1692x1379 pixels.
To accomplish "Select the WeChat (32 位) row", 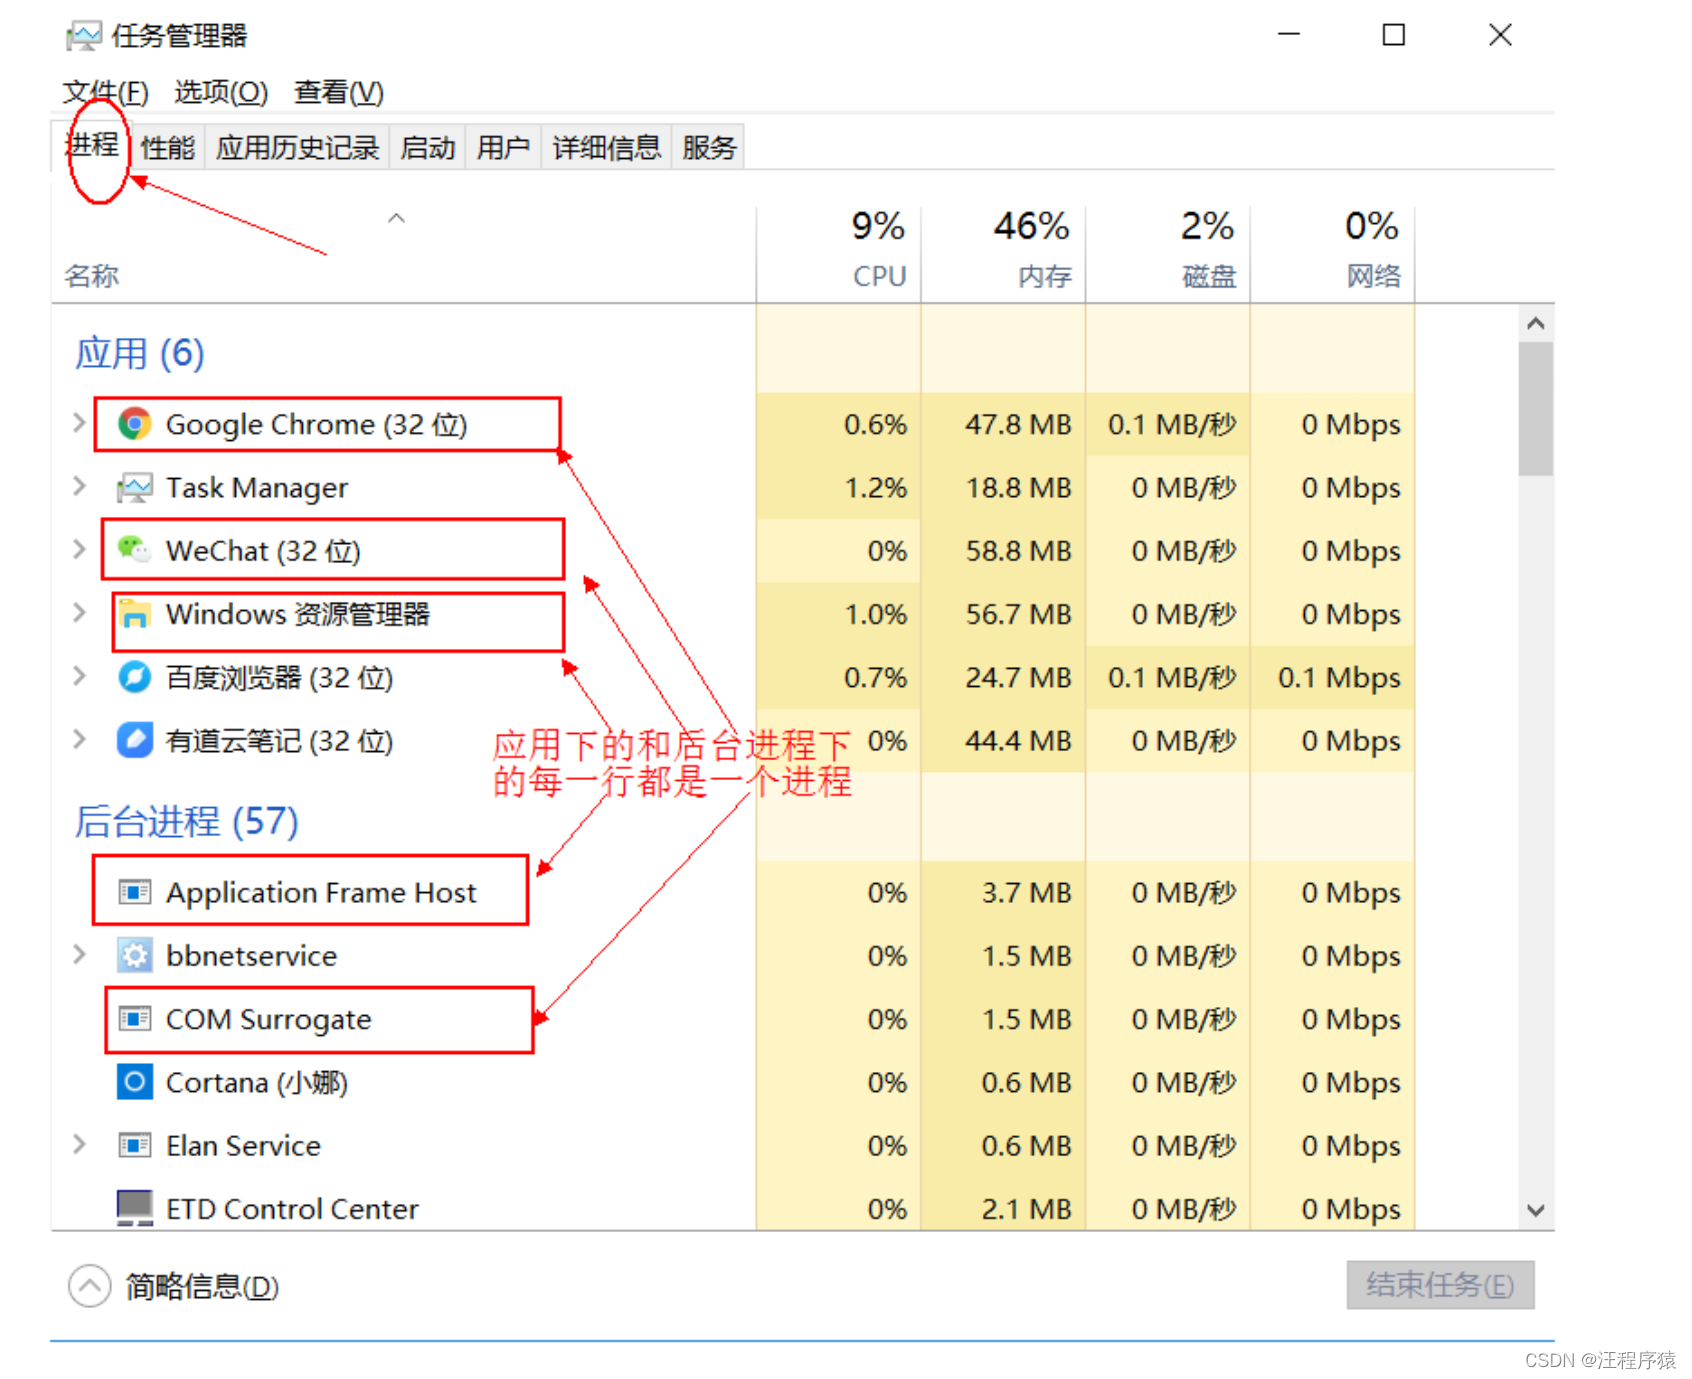I will [733, 550].
